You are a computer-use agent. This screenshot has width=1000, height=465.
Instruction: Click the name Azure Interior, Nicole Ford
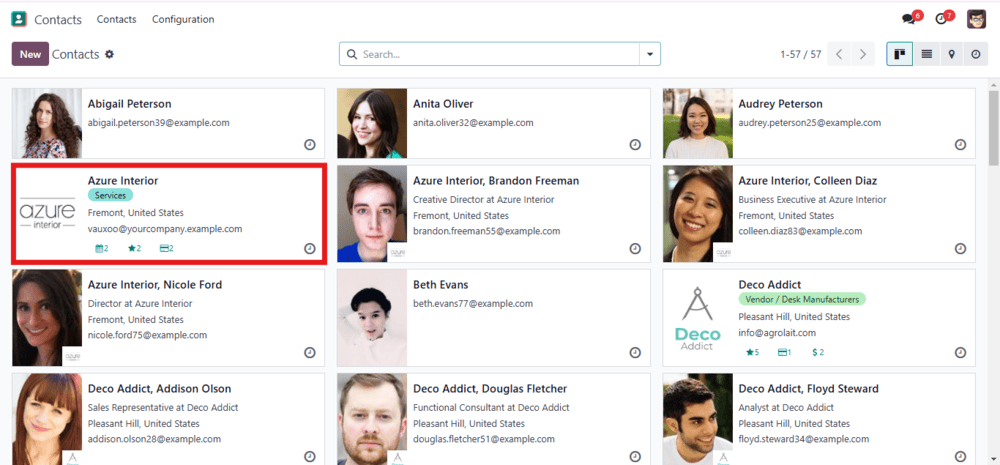pos(155,285)
